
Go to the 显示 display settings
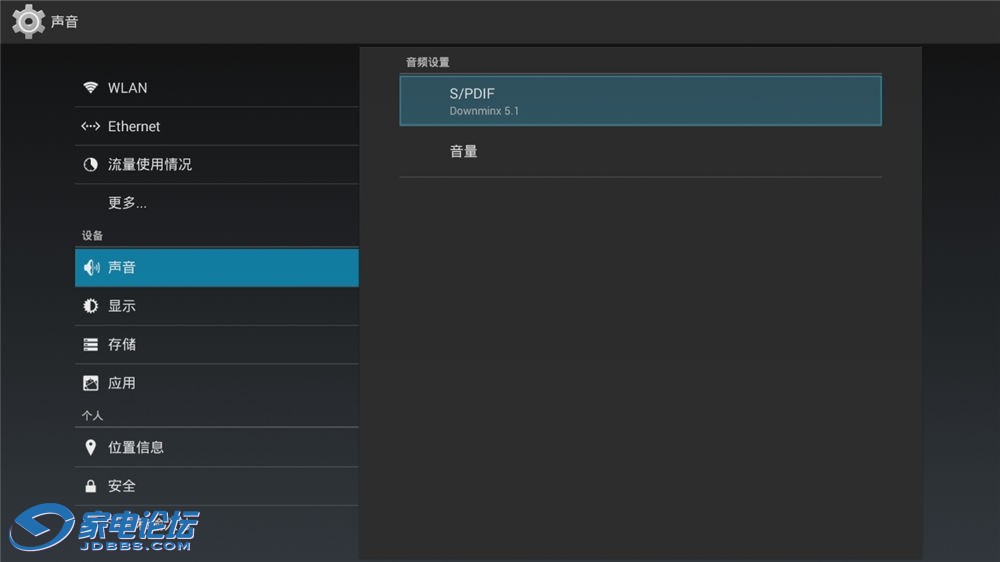(217, 306)
